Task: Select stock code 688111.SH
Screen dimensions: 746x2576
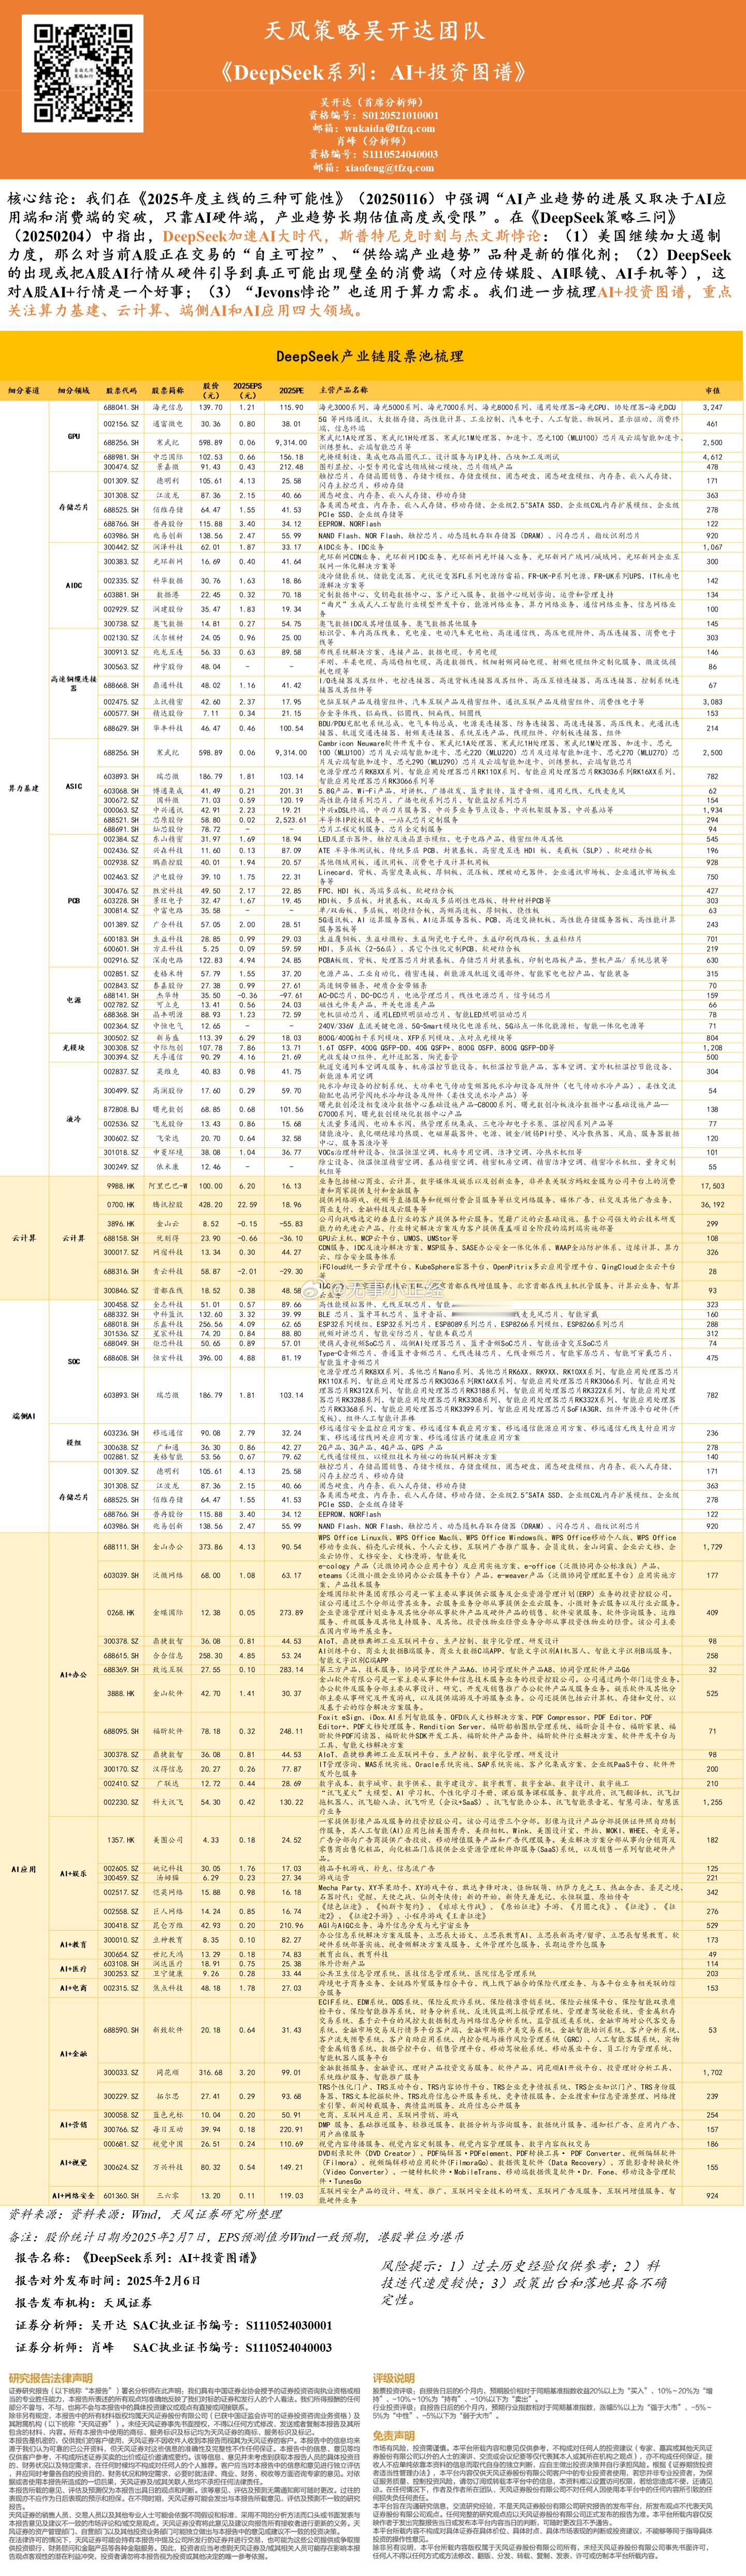Action: tap(121, 1546)
